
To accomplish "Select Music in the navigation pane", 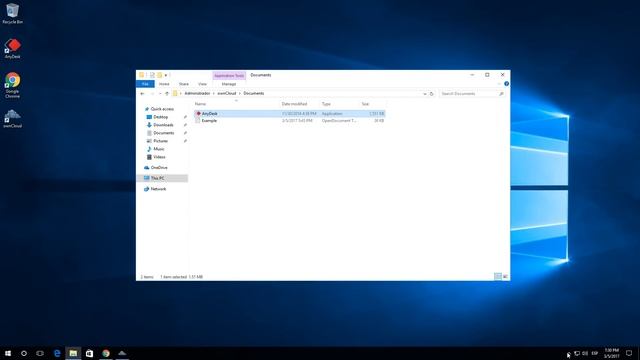I will (x=159, y=149).
